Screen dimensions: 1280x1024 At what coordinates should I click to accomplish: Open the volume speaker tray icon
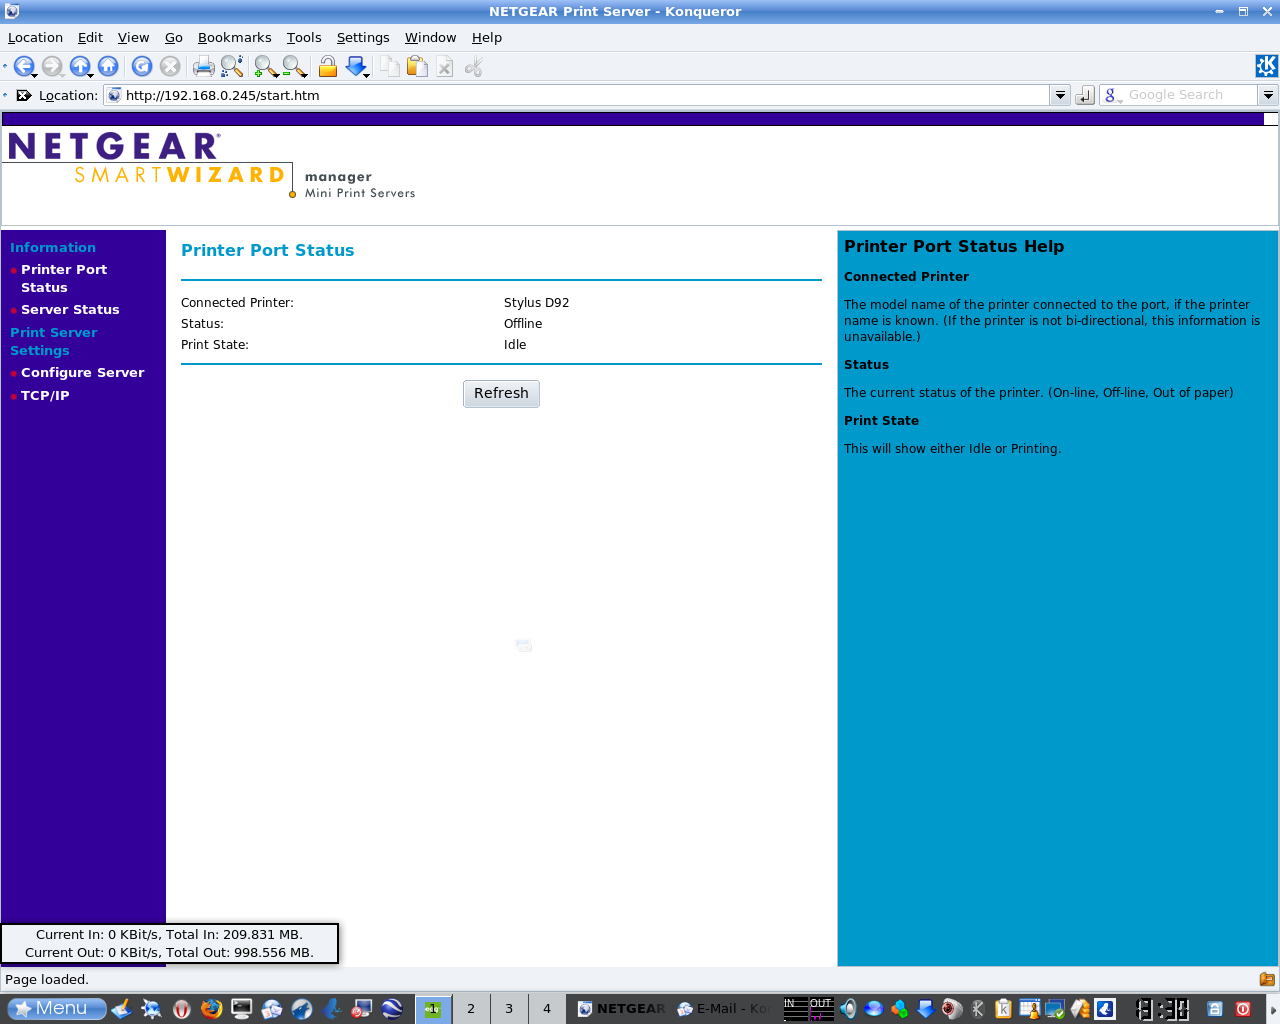click(848, 1009)
